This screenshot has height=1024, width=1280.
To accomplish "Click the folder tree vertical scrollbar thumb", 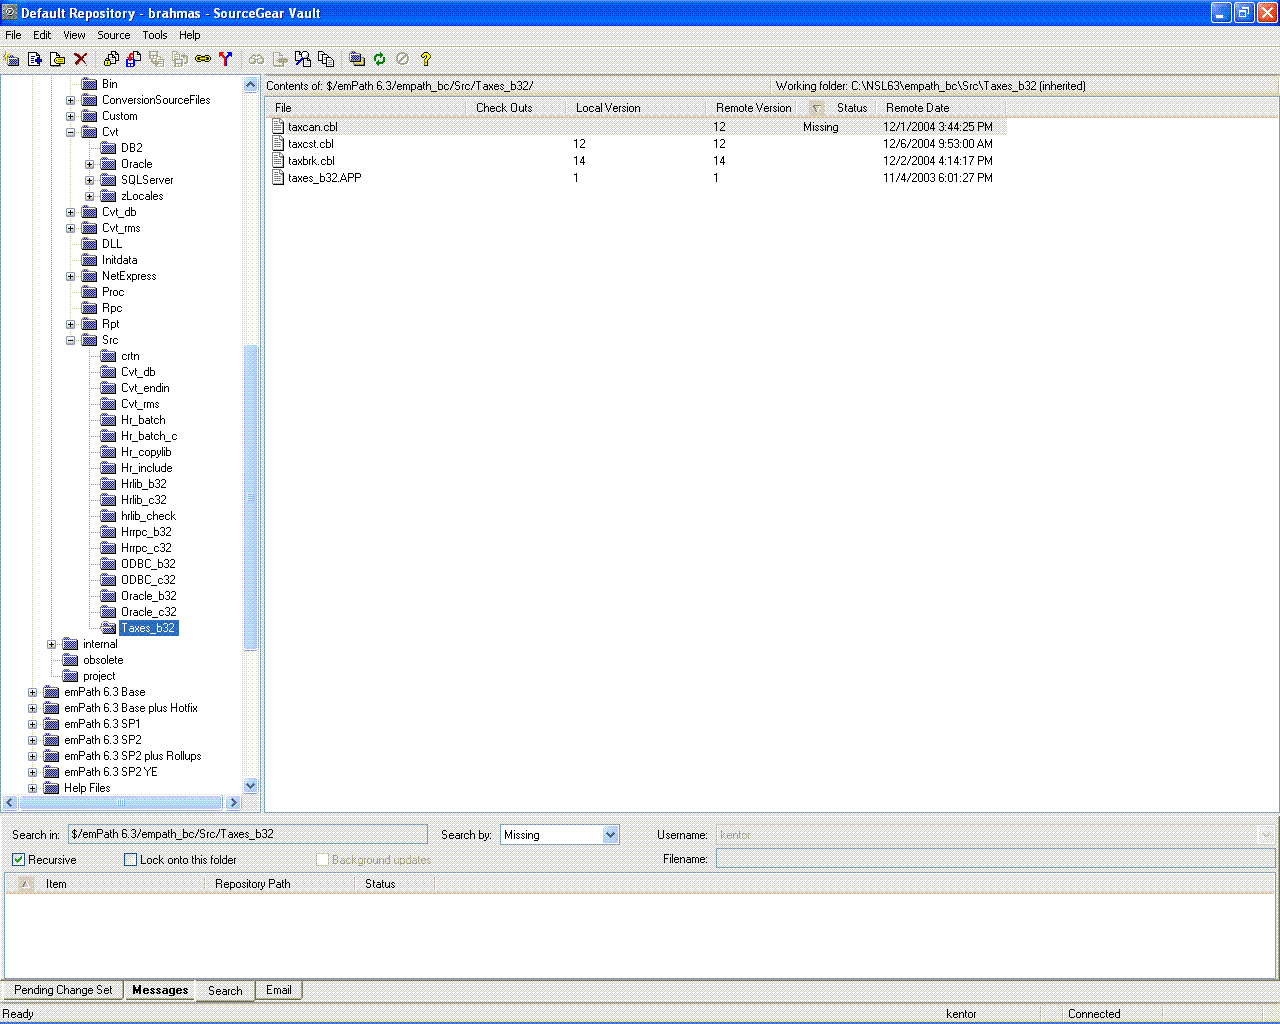I will click(251, 497).
